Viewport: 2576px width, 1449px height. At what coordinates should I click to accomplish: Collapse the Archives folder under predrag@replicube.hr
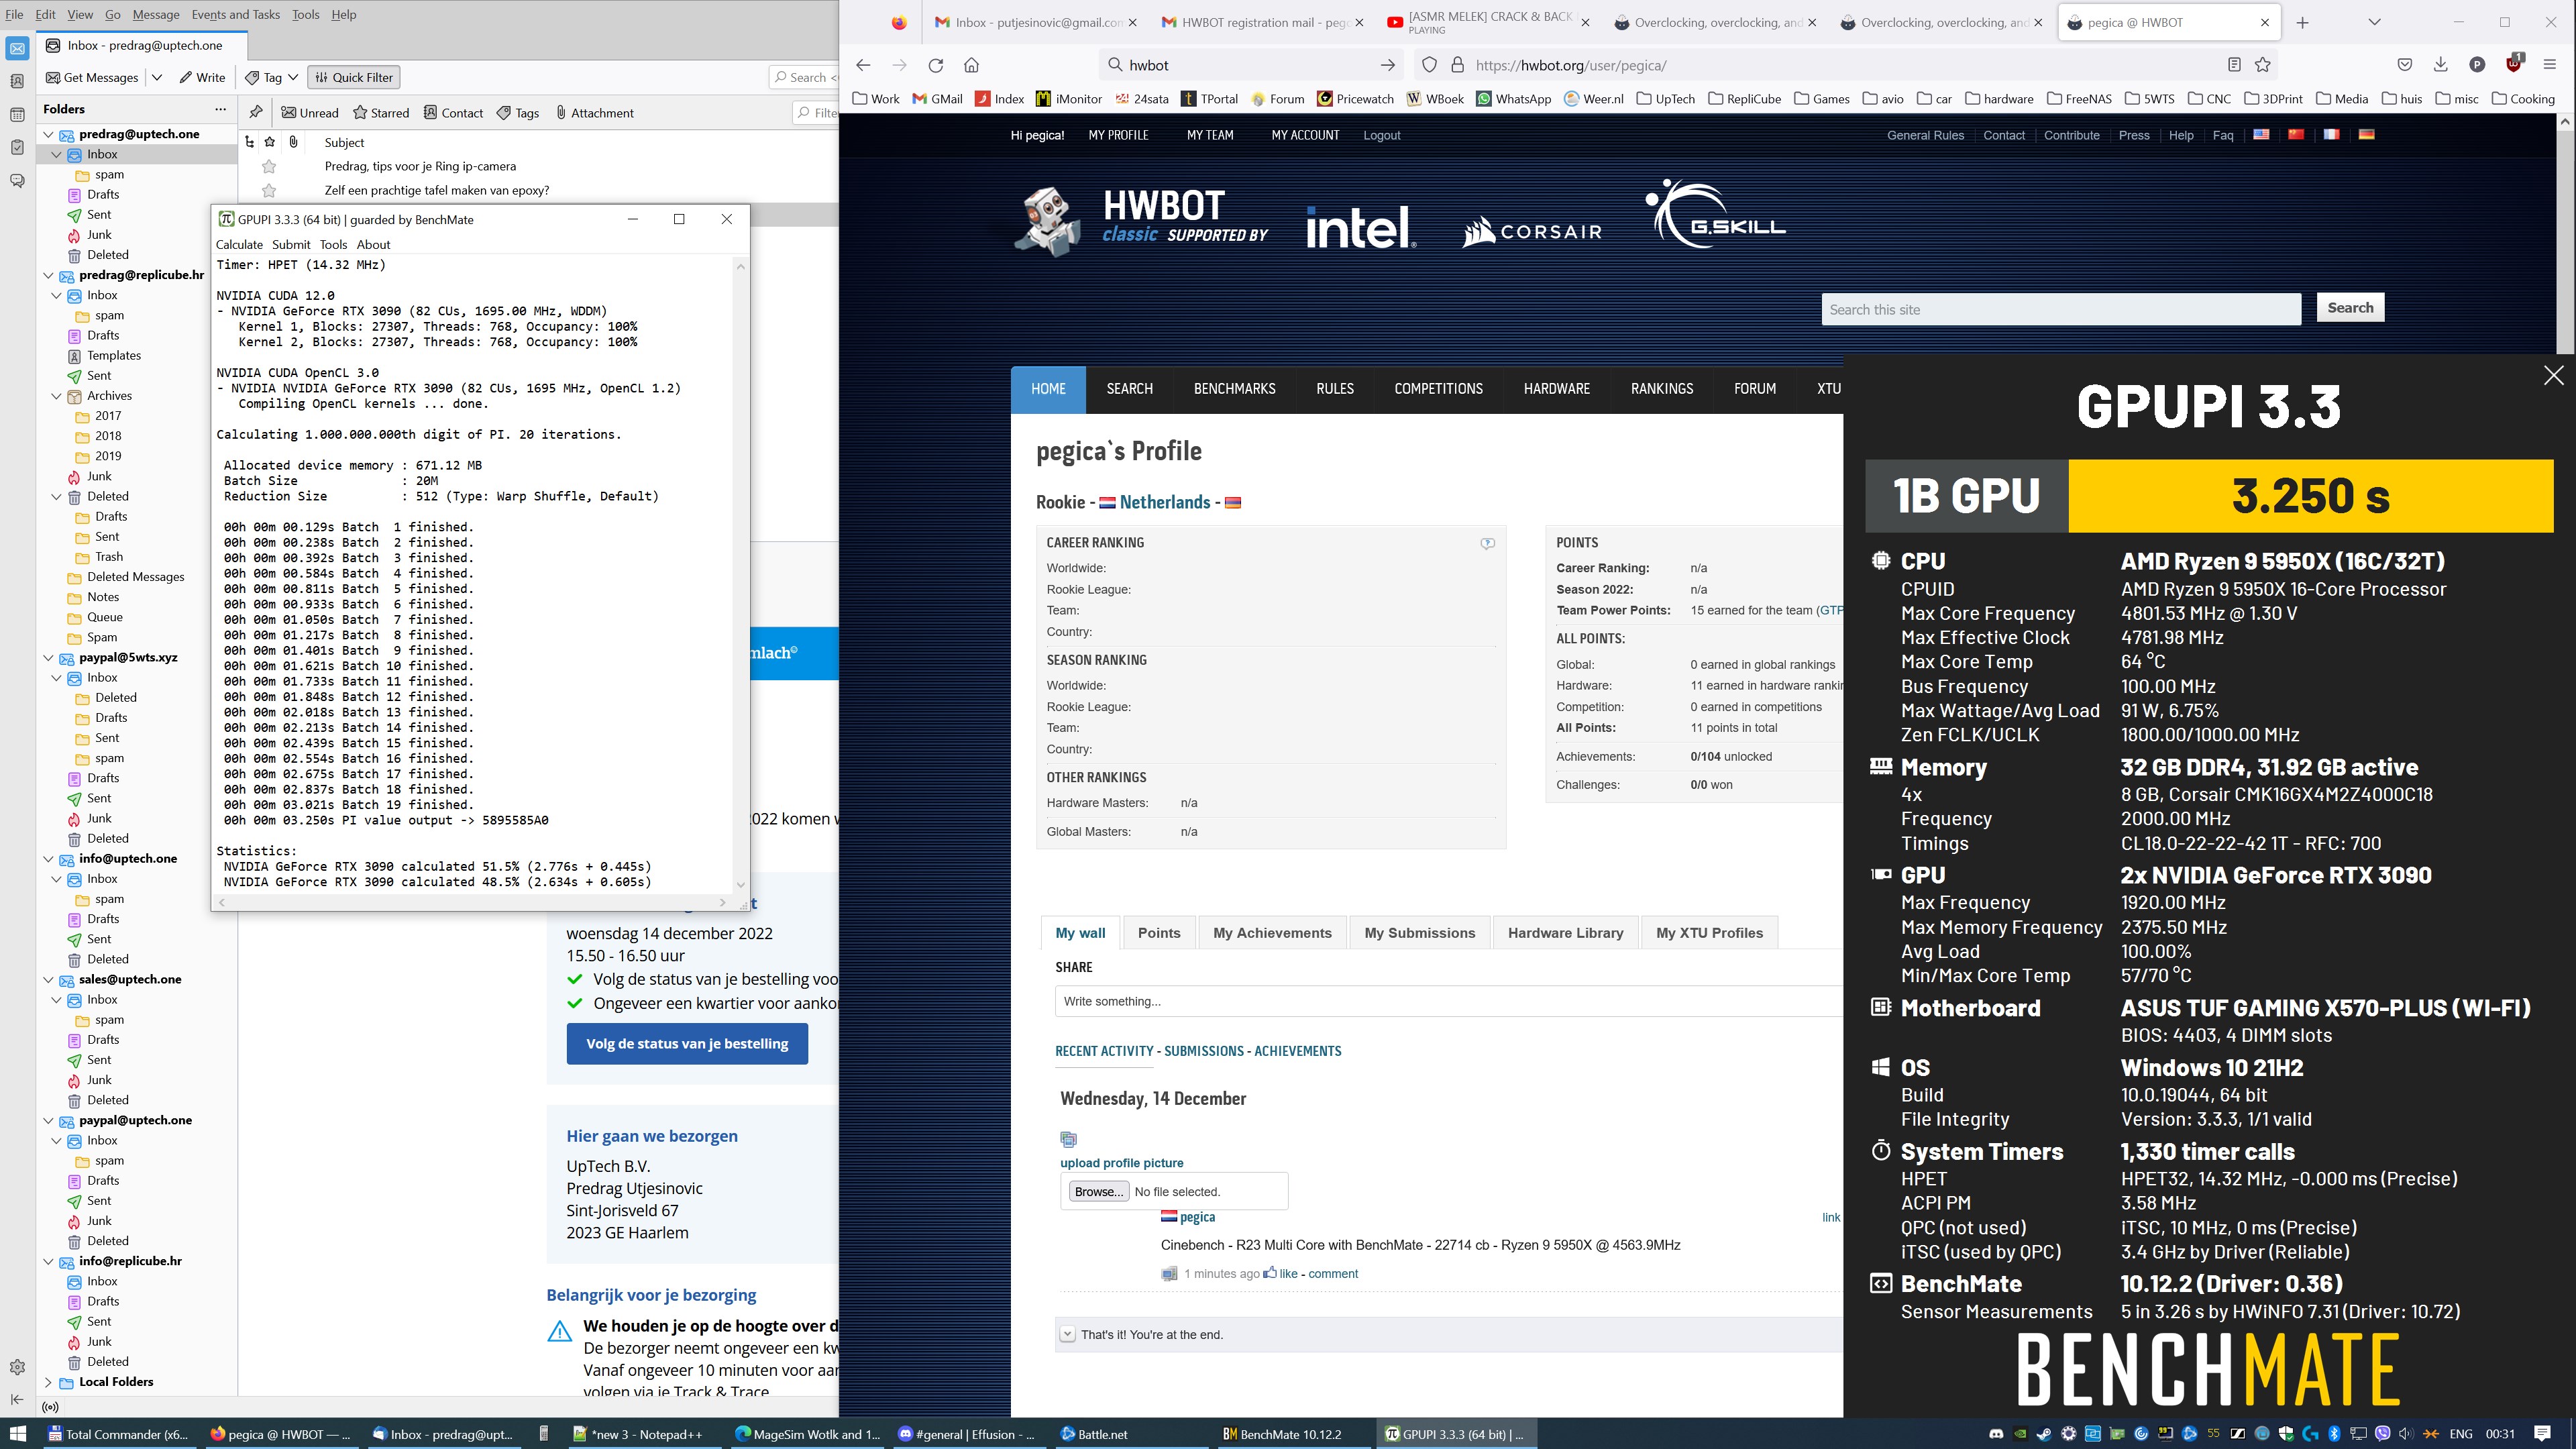57,396
